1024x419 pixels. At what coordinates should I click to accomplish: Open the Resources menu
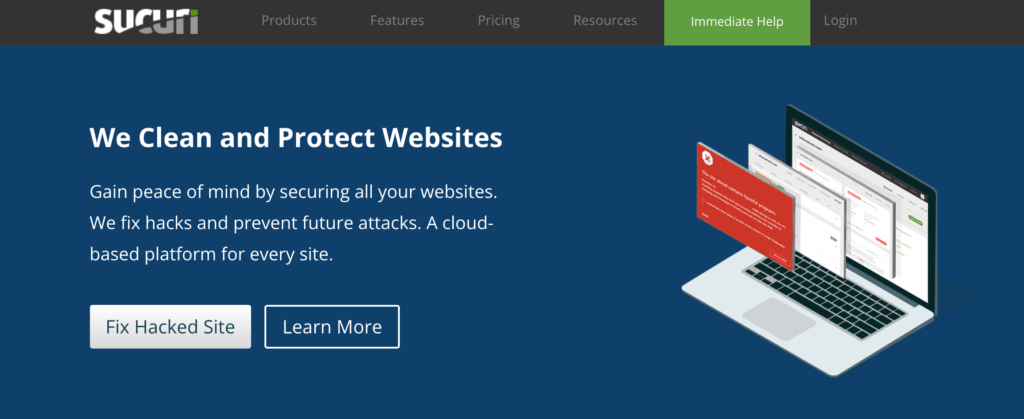[605, 20]
